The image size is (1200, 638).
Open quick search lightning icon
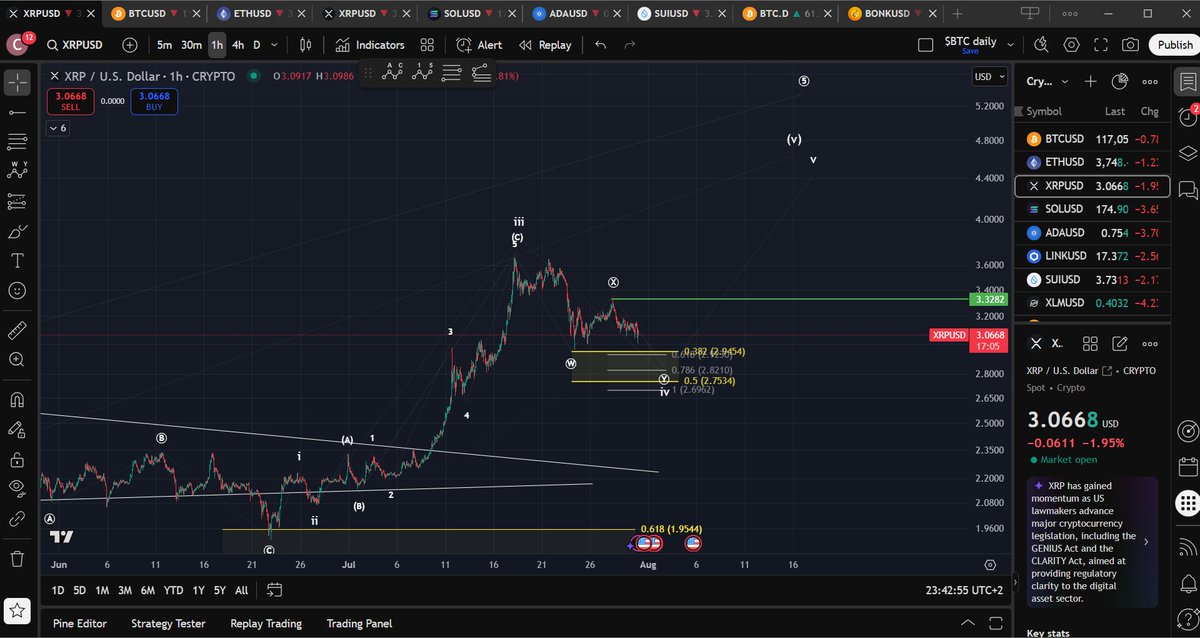(x=1041, y=45)
